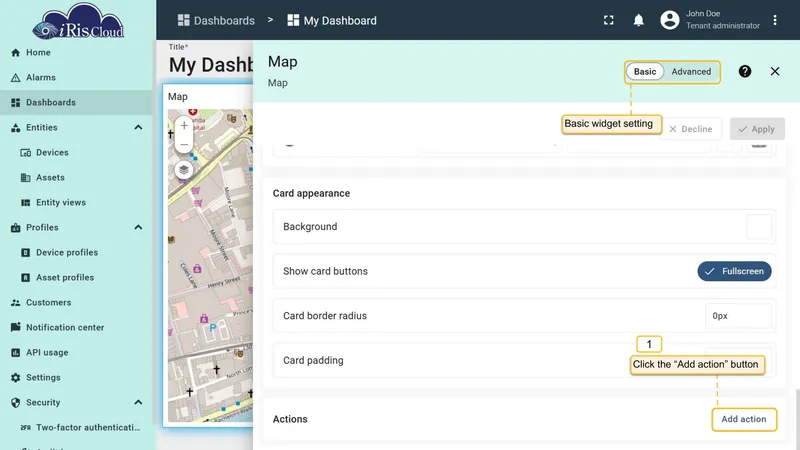Collapse the Entities section chevron
This screenshot has height=450, width=800.
tap(138, 128)
